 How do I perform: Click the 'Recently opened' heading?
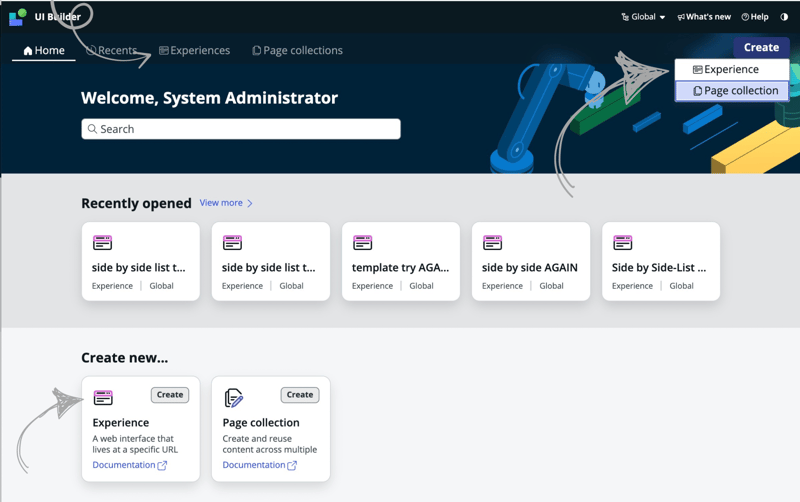[136, 203]
